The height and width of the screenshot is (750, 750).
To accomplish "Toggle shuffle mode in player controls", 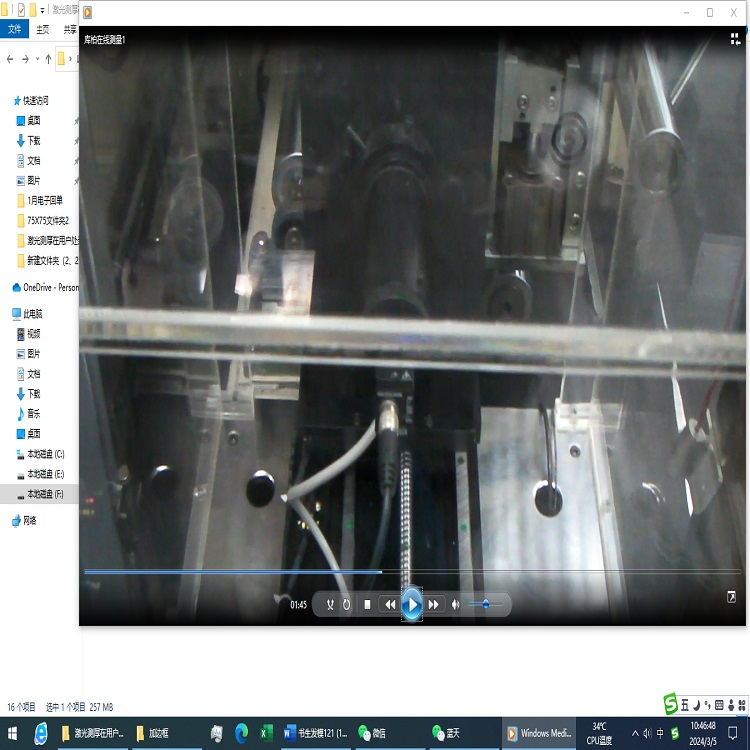I will click(x=329, y=604).
